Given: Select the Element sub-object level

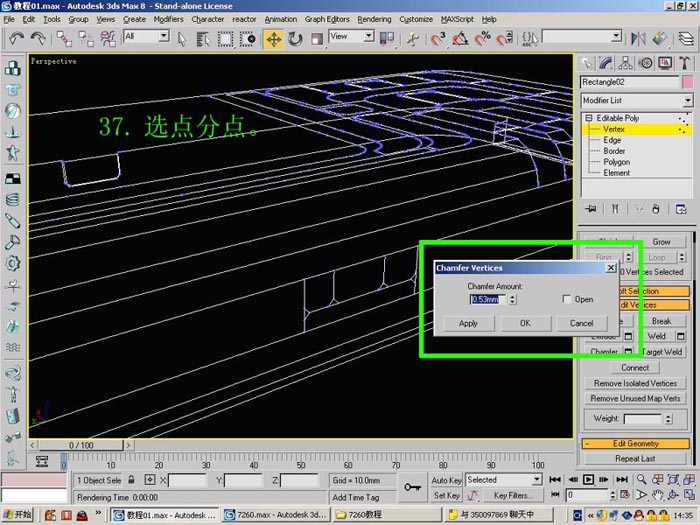Looking at the screenshot, I should click(x=617, y=173).
